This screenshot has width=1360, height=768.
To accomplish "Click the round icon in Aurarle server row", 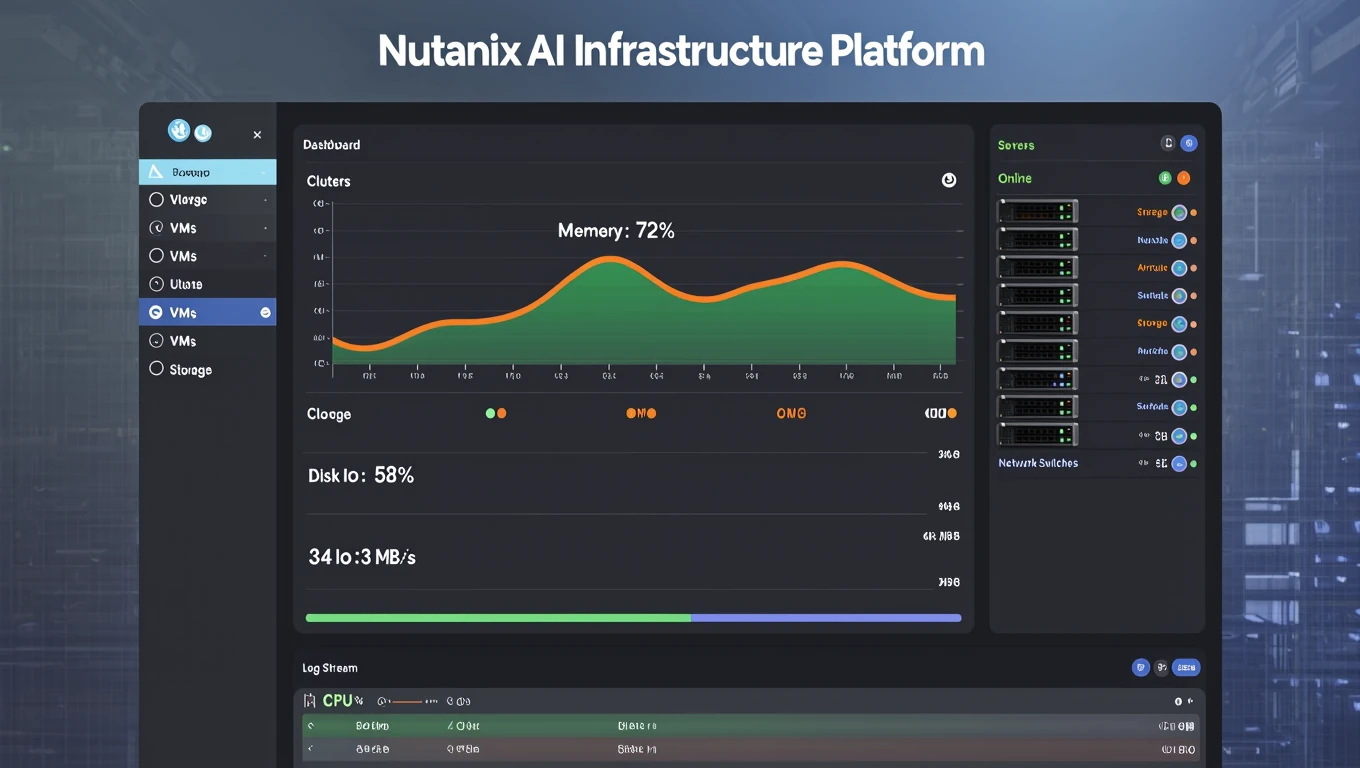I will (1179, 352).
